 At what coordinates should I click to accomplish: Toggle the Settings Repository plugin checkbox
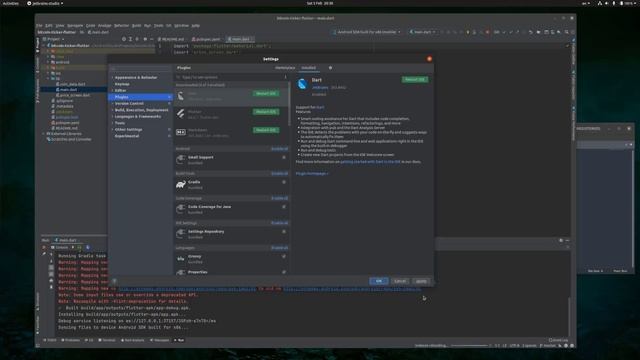point(284,231)
